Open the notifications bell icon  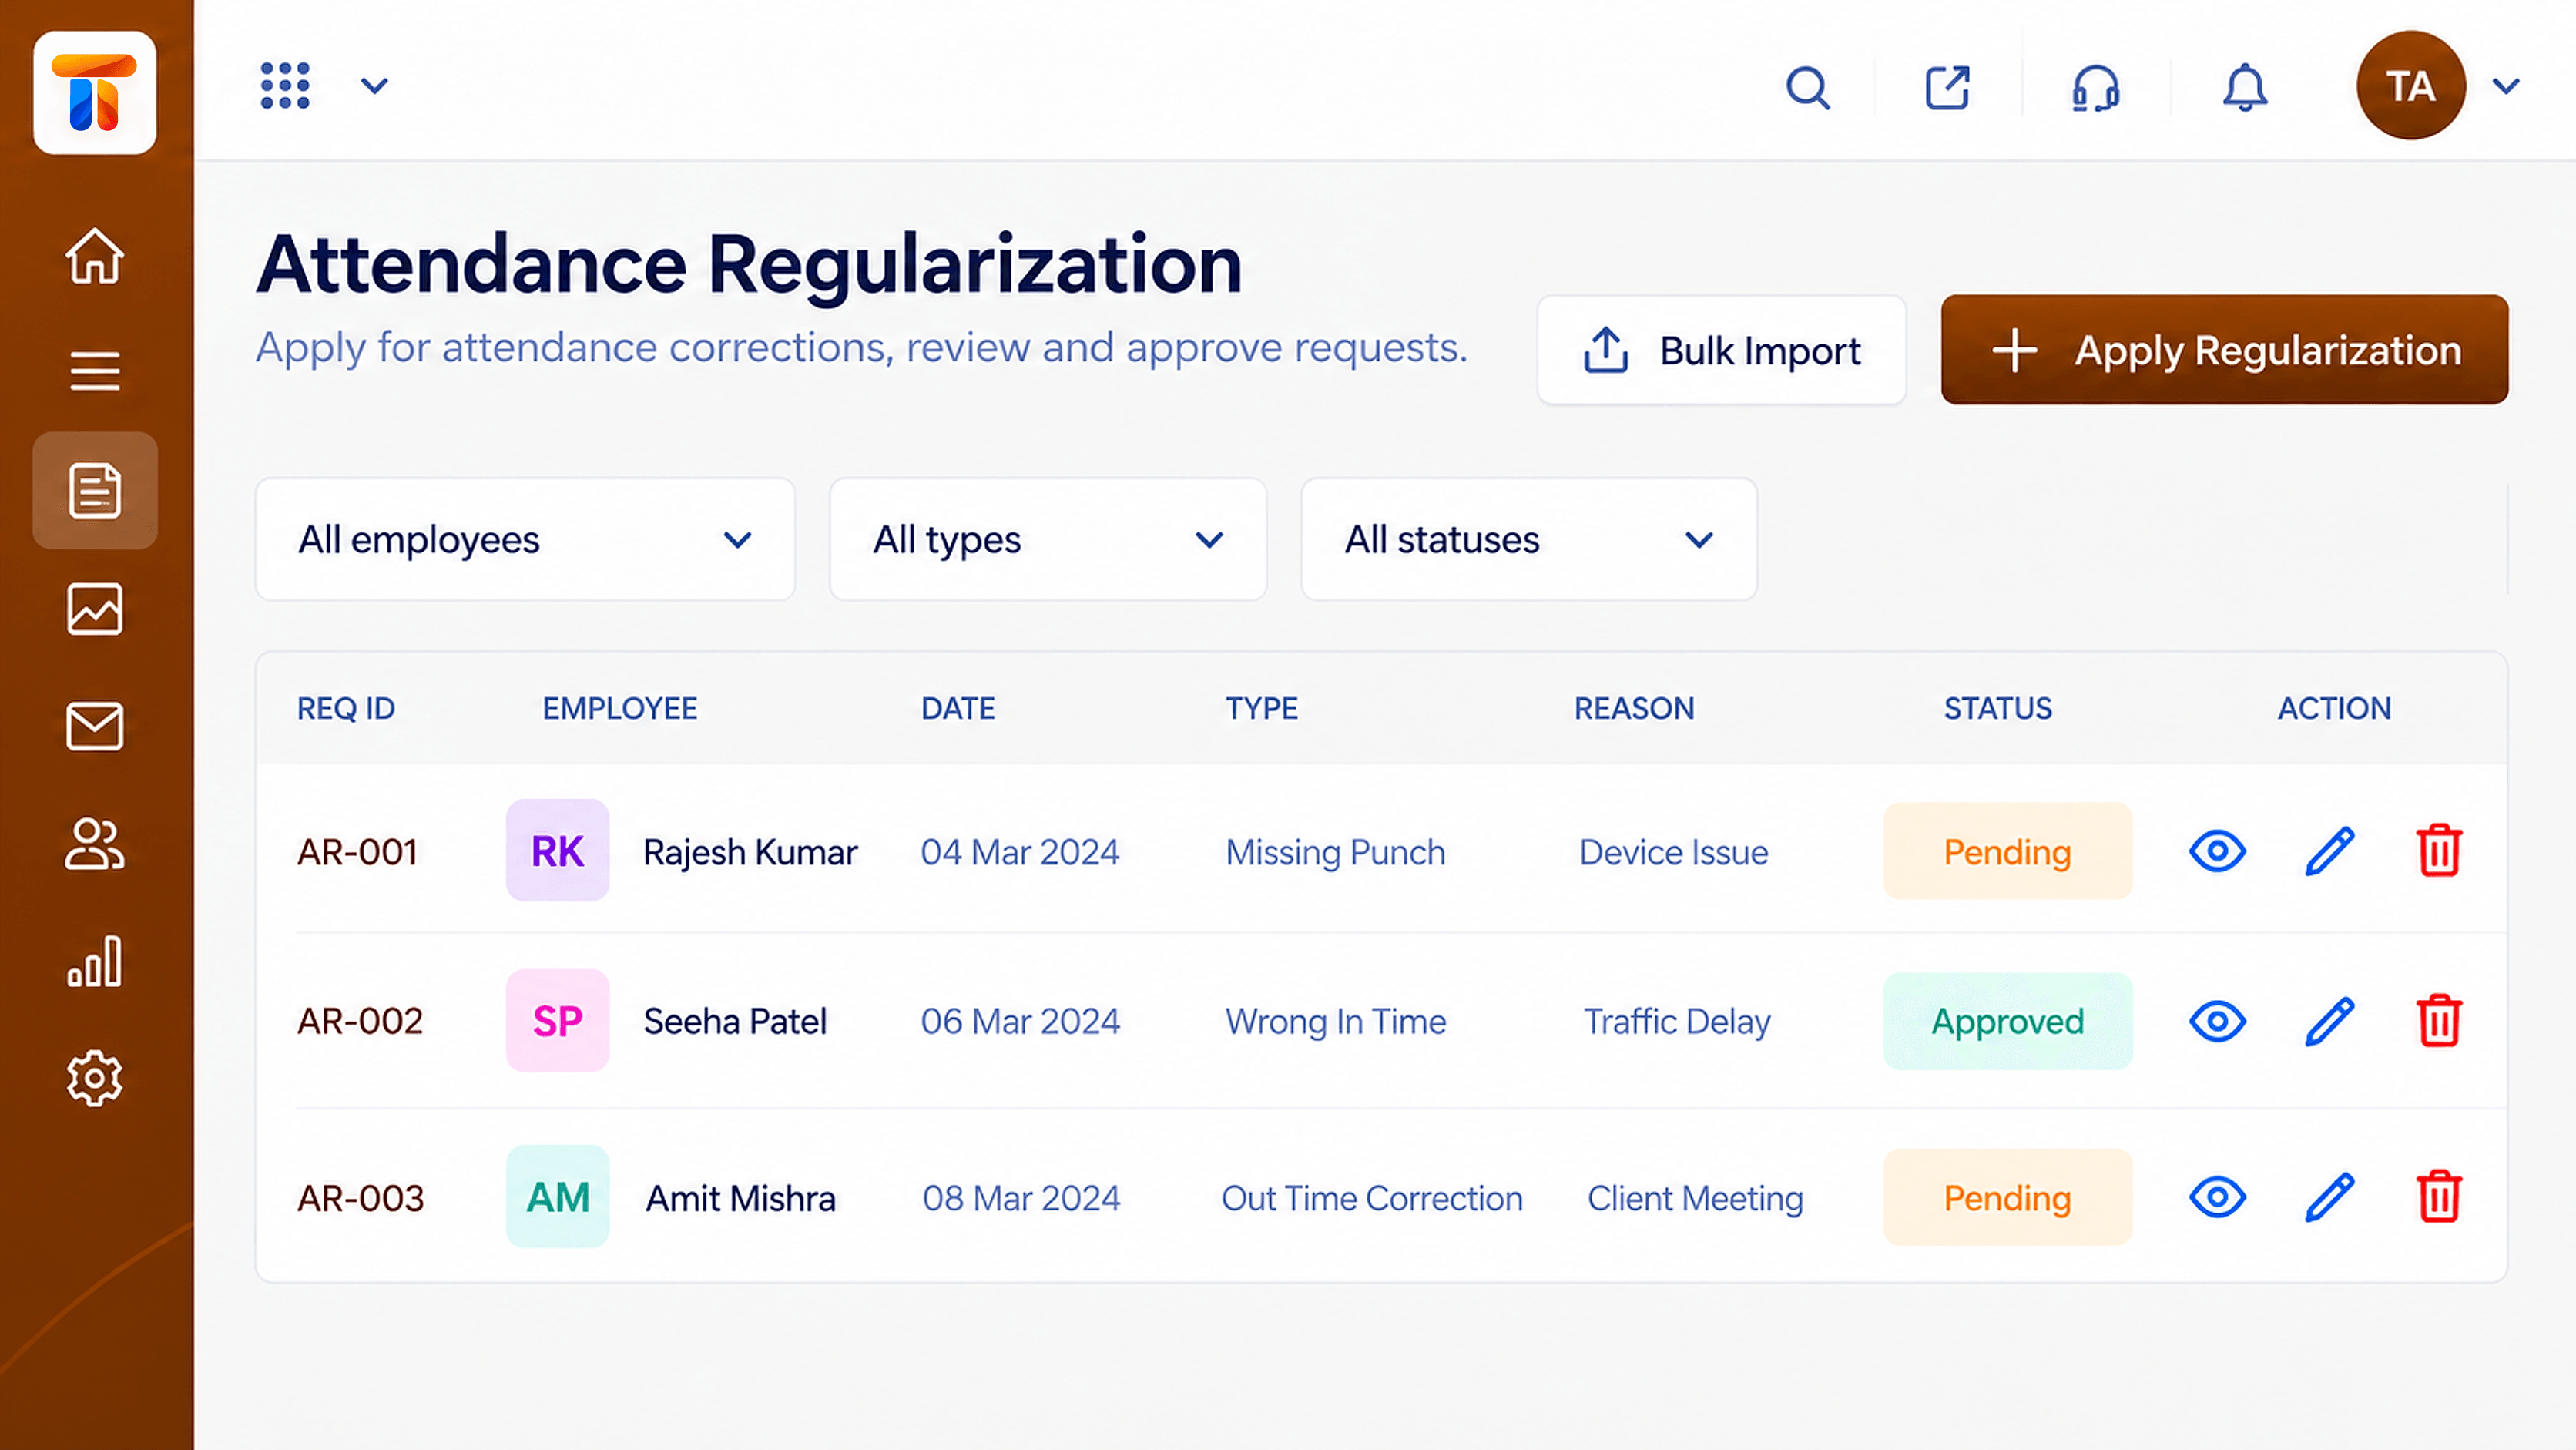point(2245,88)
